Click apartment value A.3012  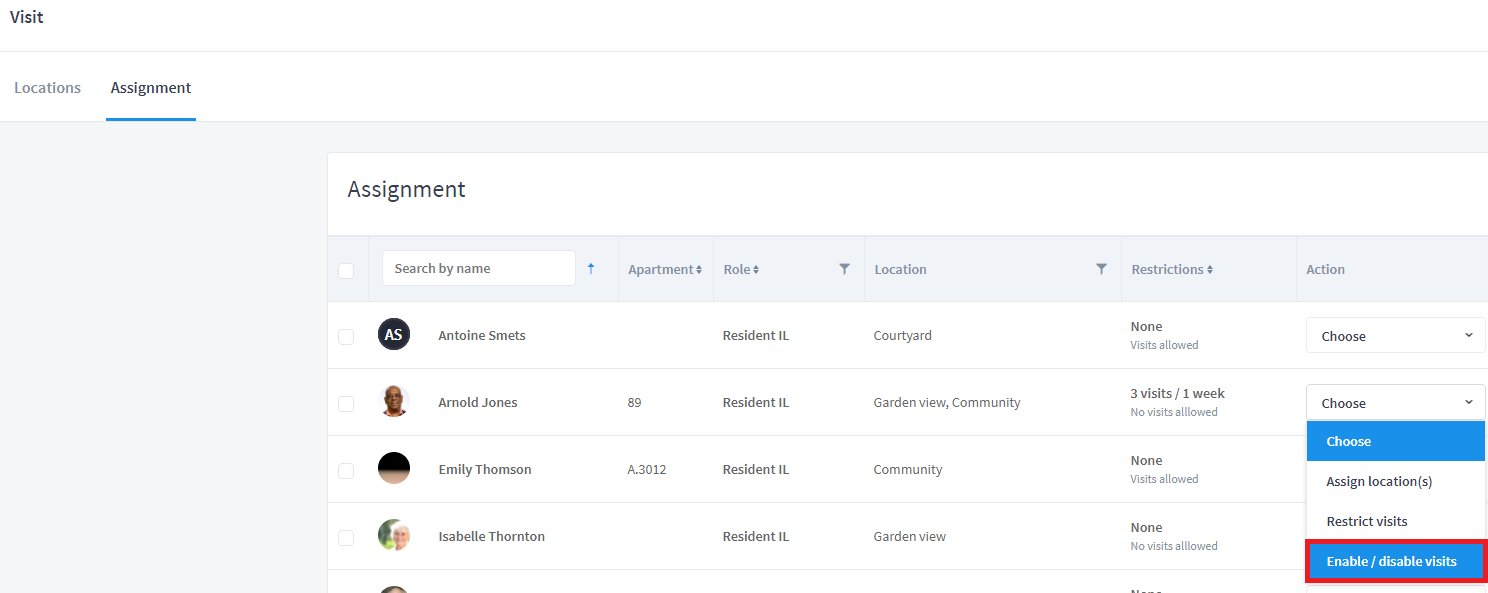point(647,470)
